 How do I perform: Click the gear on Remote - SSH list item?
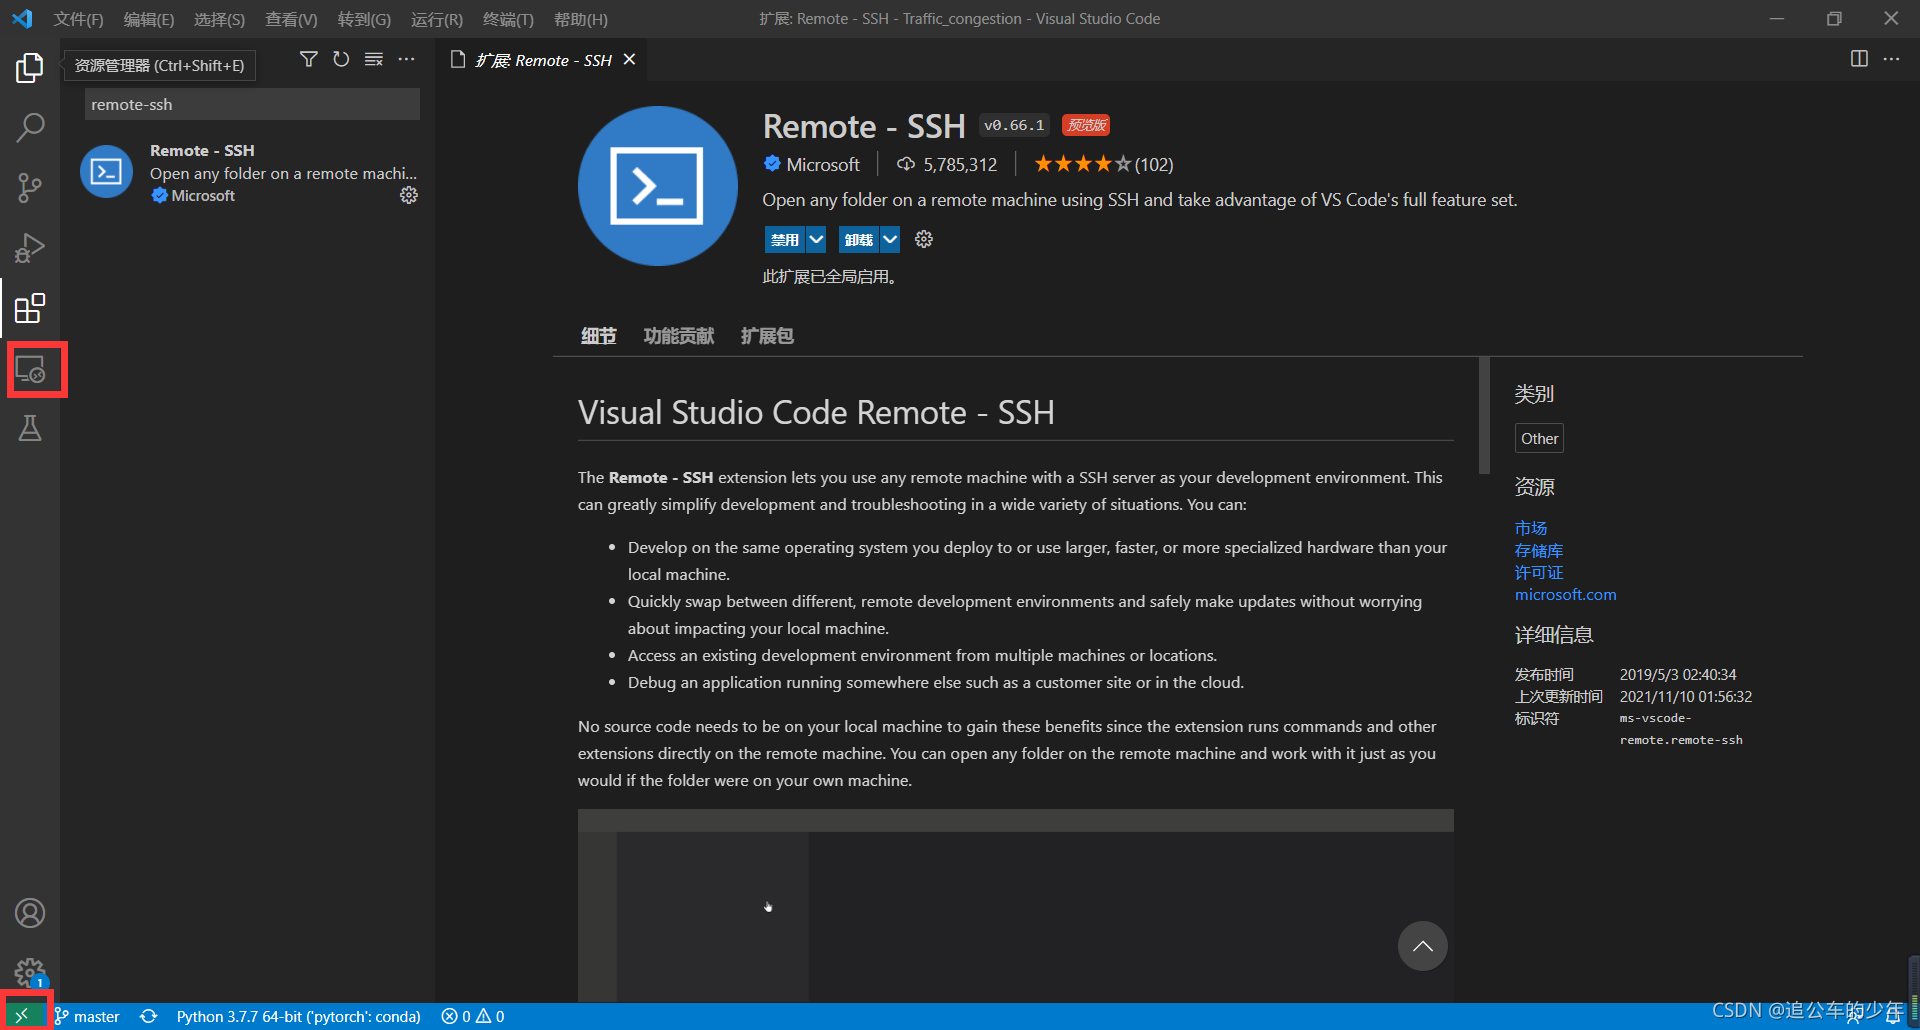[409, 195]
